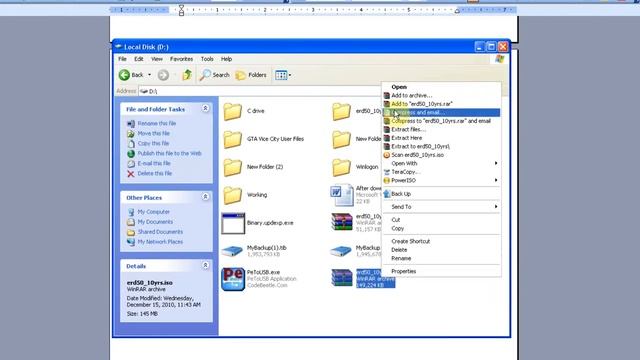Select the Binary.updexp.exe file icon
This screenshot has width=640, height=360.
point(233,223)
